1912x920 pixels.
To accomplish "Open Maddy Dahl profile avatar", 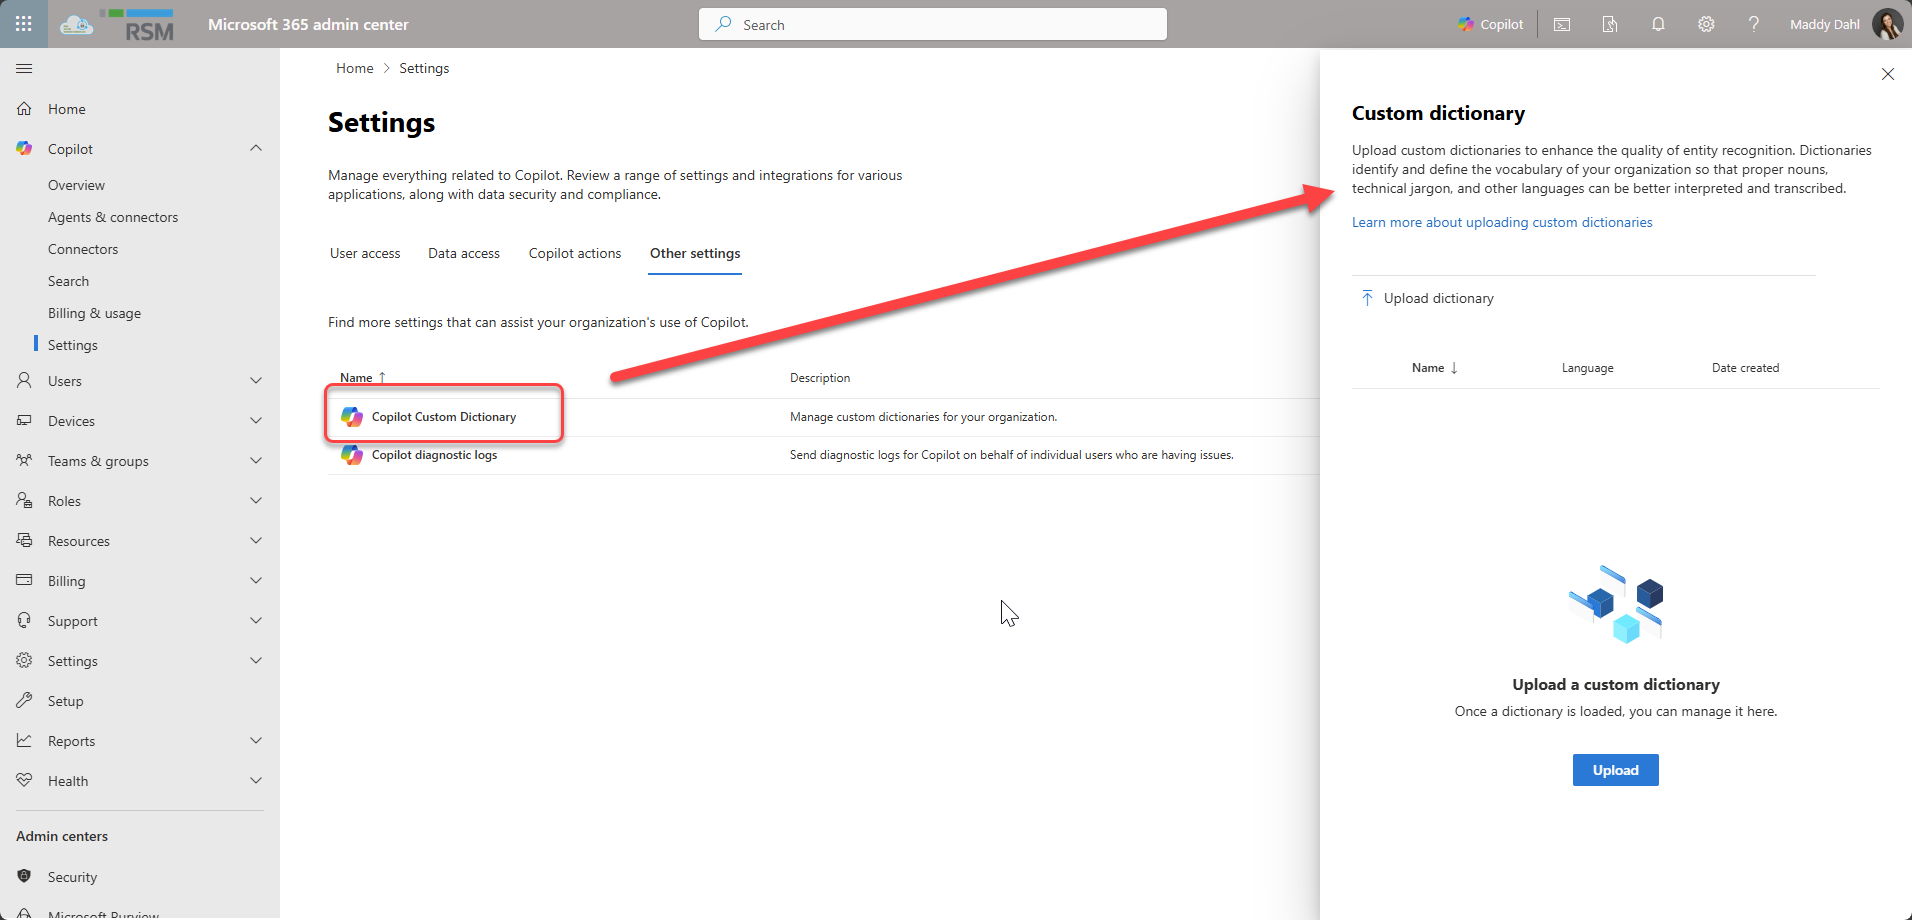I will (x=1887, y=24).
